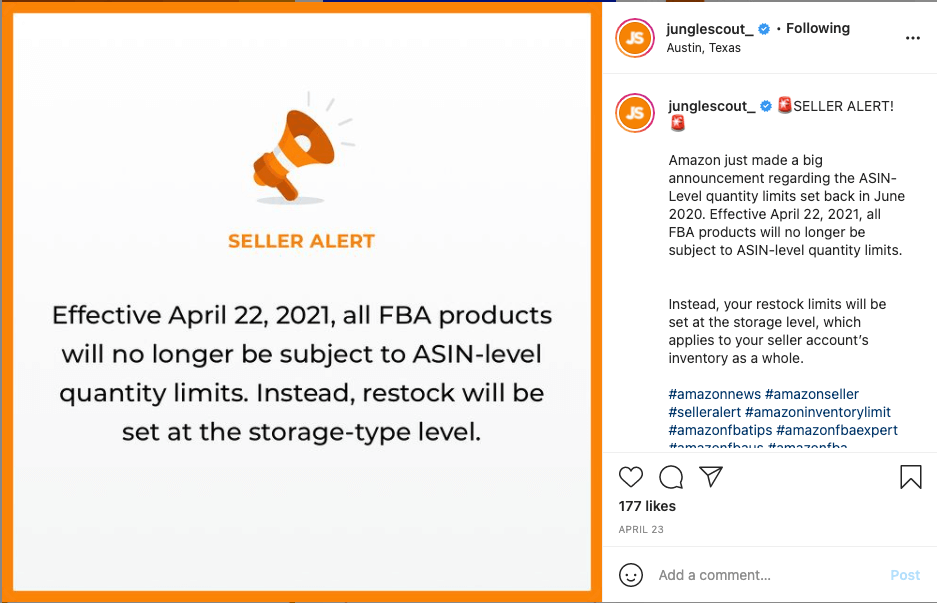Screen dimensions: 937x603
Task: Open junglescout_ username in header
Action: [710, 29]
